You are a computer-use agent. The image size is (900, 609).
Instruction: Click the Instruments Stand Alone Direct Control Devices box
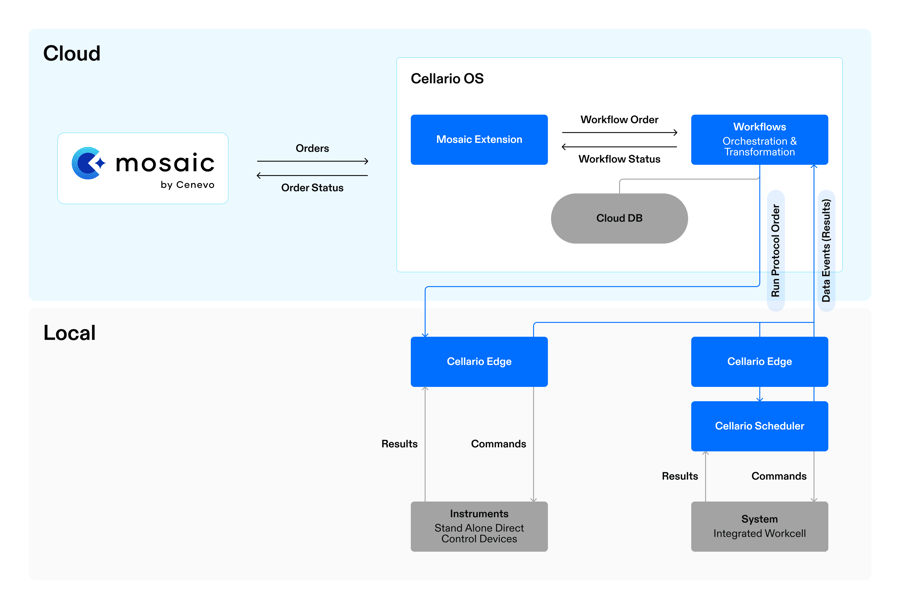479,526
